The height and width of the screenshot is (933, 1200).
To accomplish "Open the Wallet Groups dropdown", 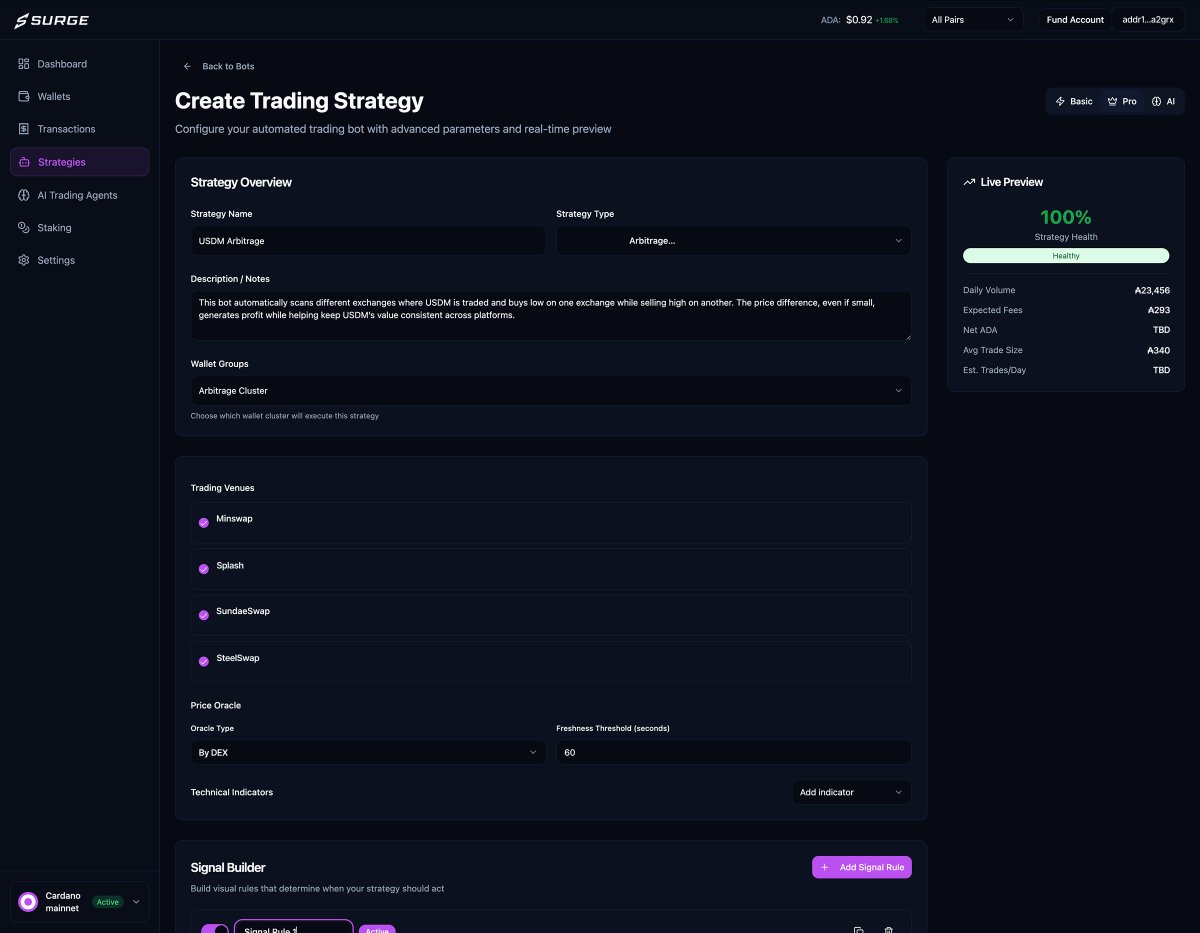I will (x=551, y=391).
